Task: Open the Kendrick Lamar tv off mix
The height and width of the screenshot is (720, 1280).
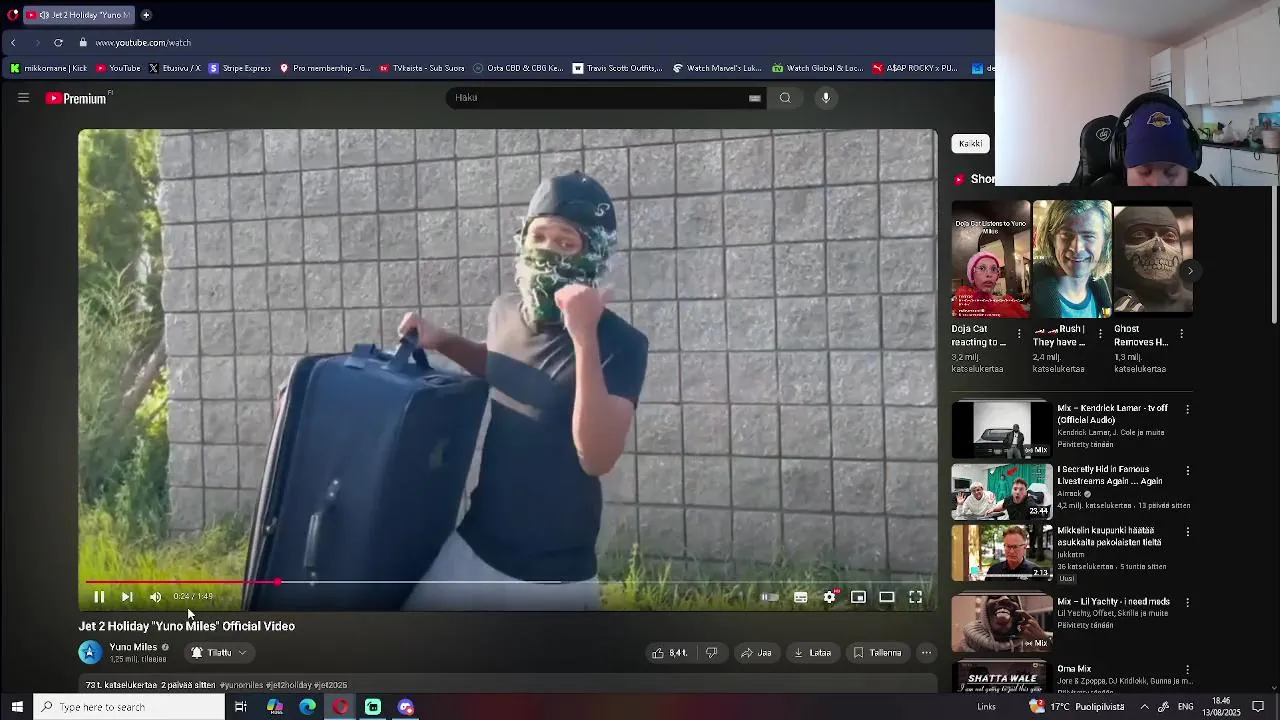Action: coord(1001,429)
